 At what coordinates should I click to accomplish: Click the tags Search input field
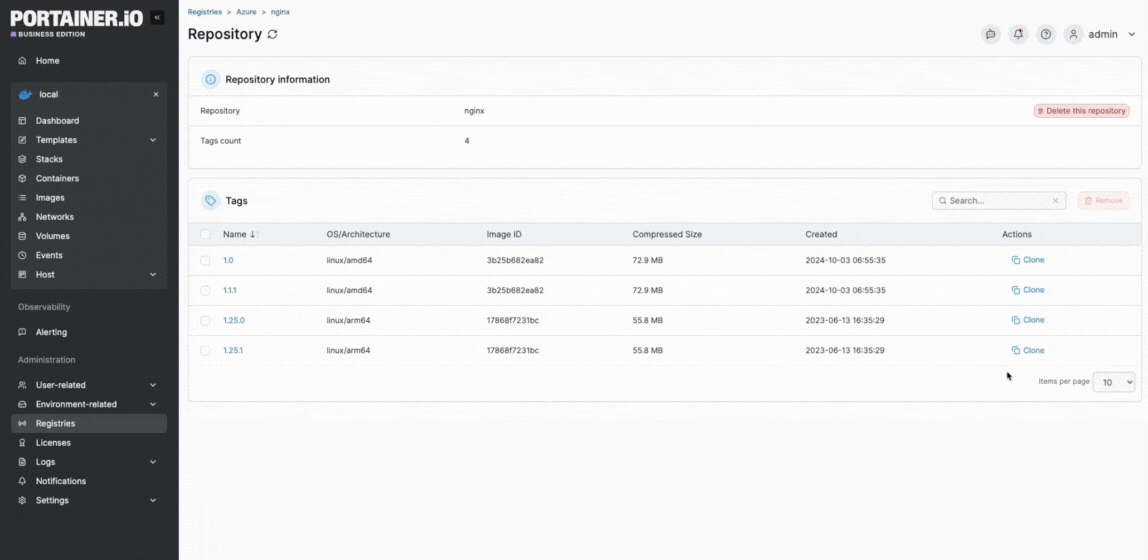(x=995, y=201)
